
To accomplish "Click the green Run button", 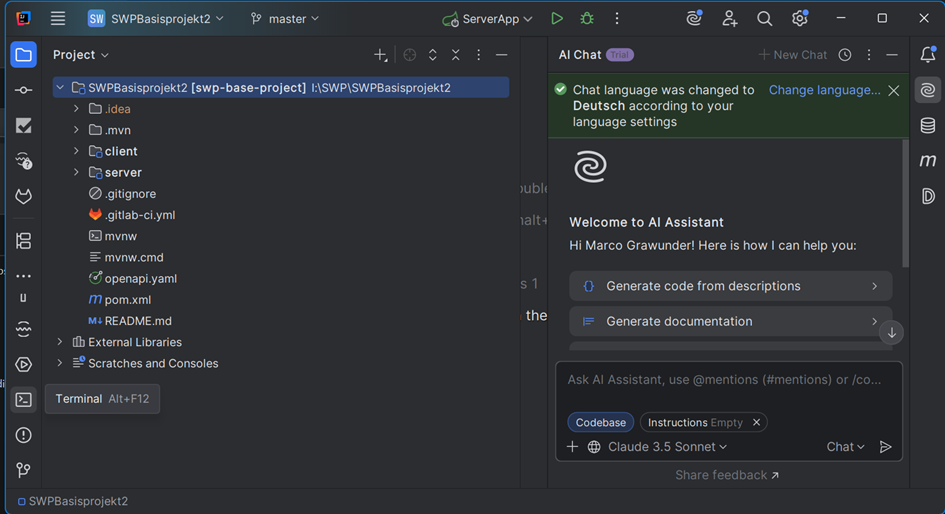I will [x=557, y=19].
